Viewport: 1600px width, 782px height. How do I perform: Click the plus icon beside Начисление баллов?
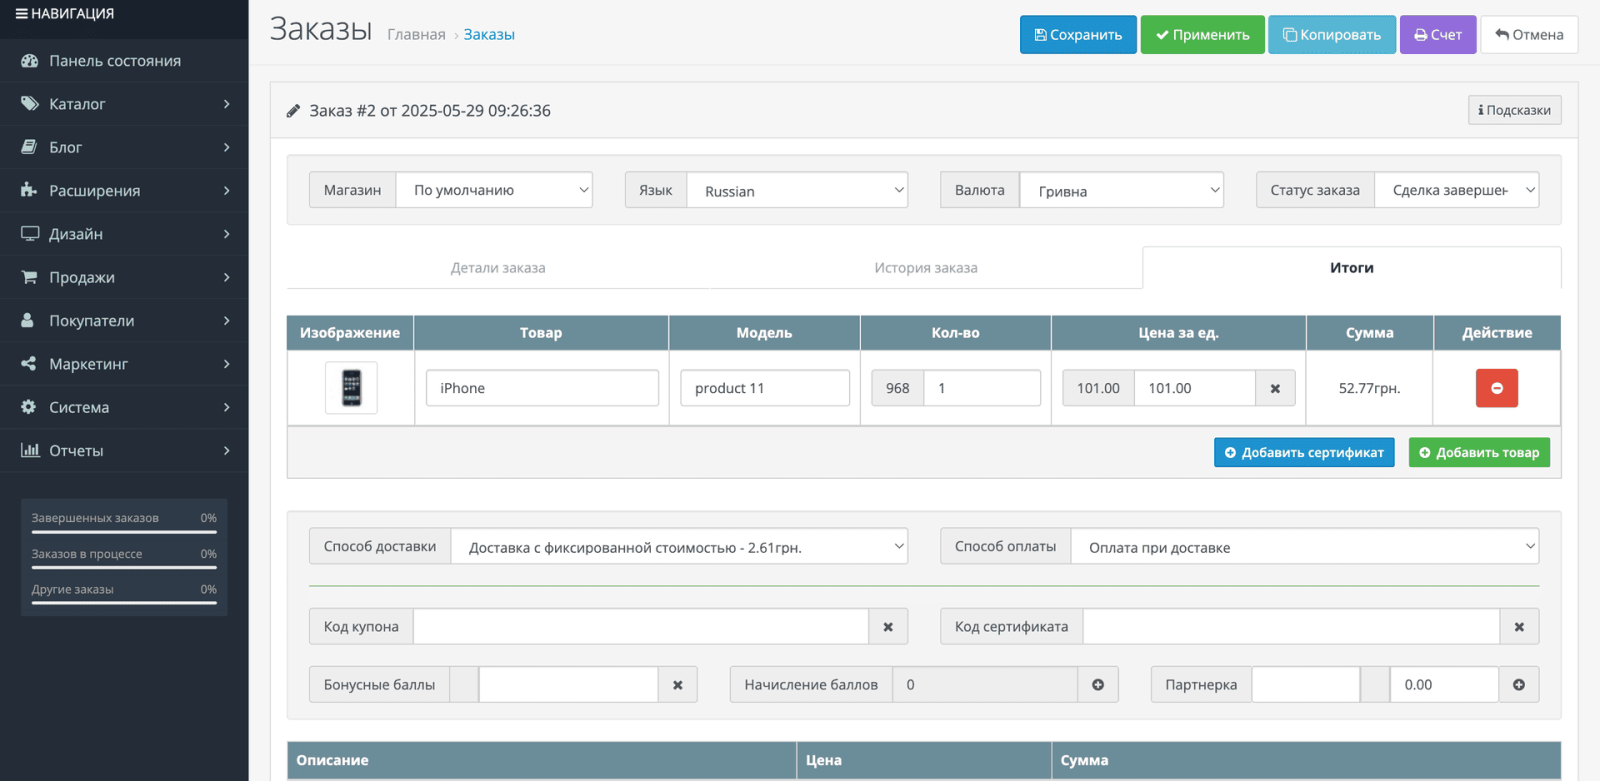tap(1098, 685)
